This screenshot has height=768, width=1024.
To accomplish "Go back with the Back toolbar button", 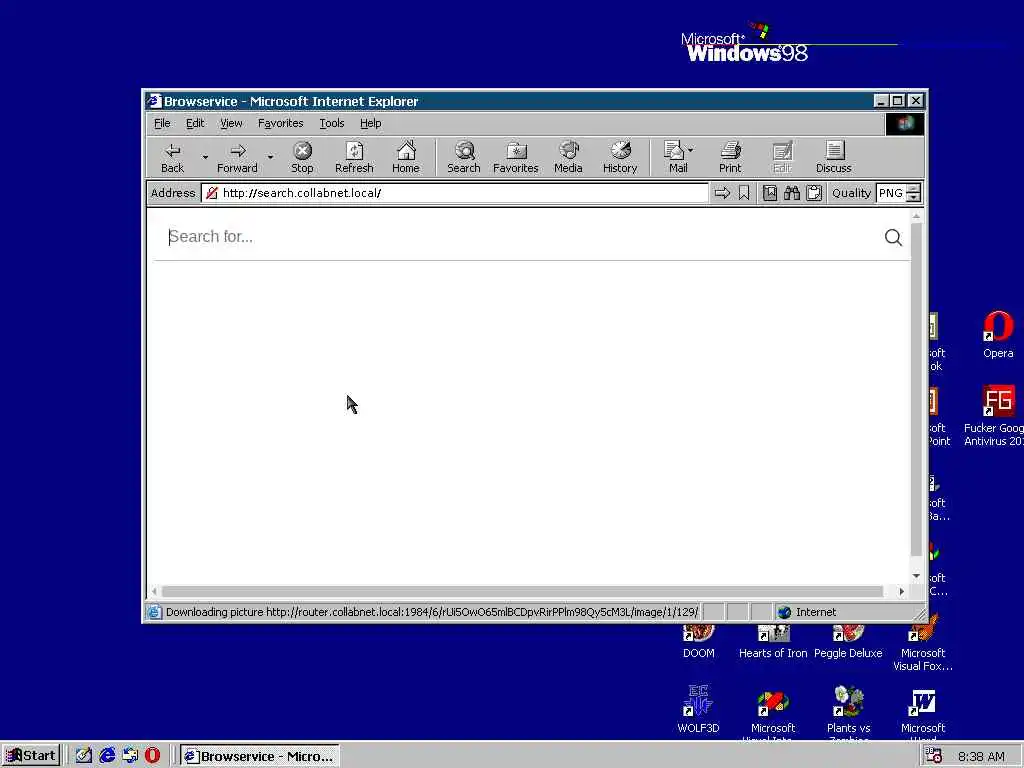I will pyautogui.click(x=172, y=158).
